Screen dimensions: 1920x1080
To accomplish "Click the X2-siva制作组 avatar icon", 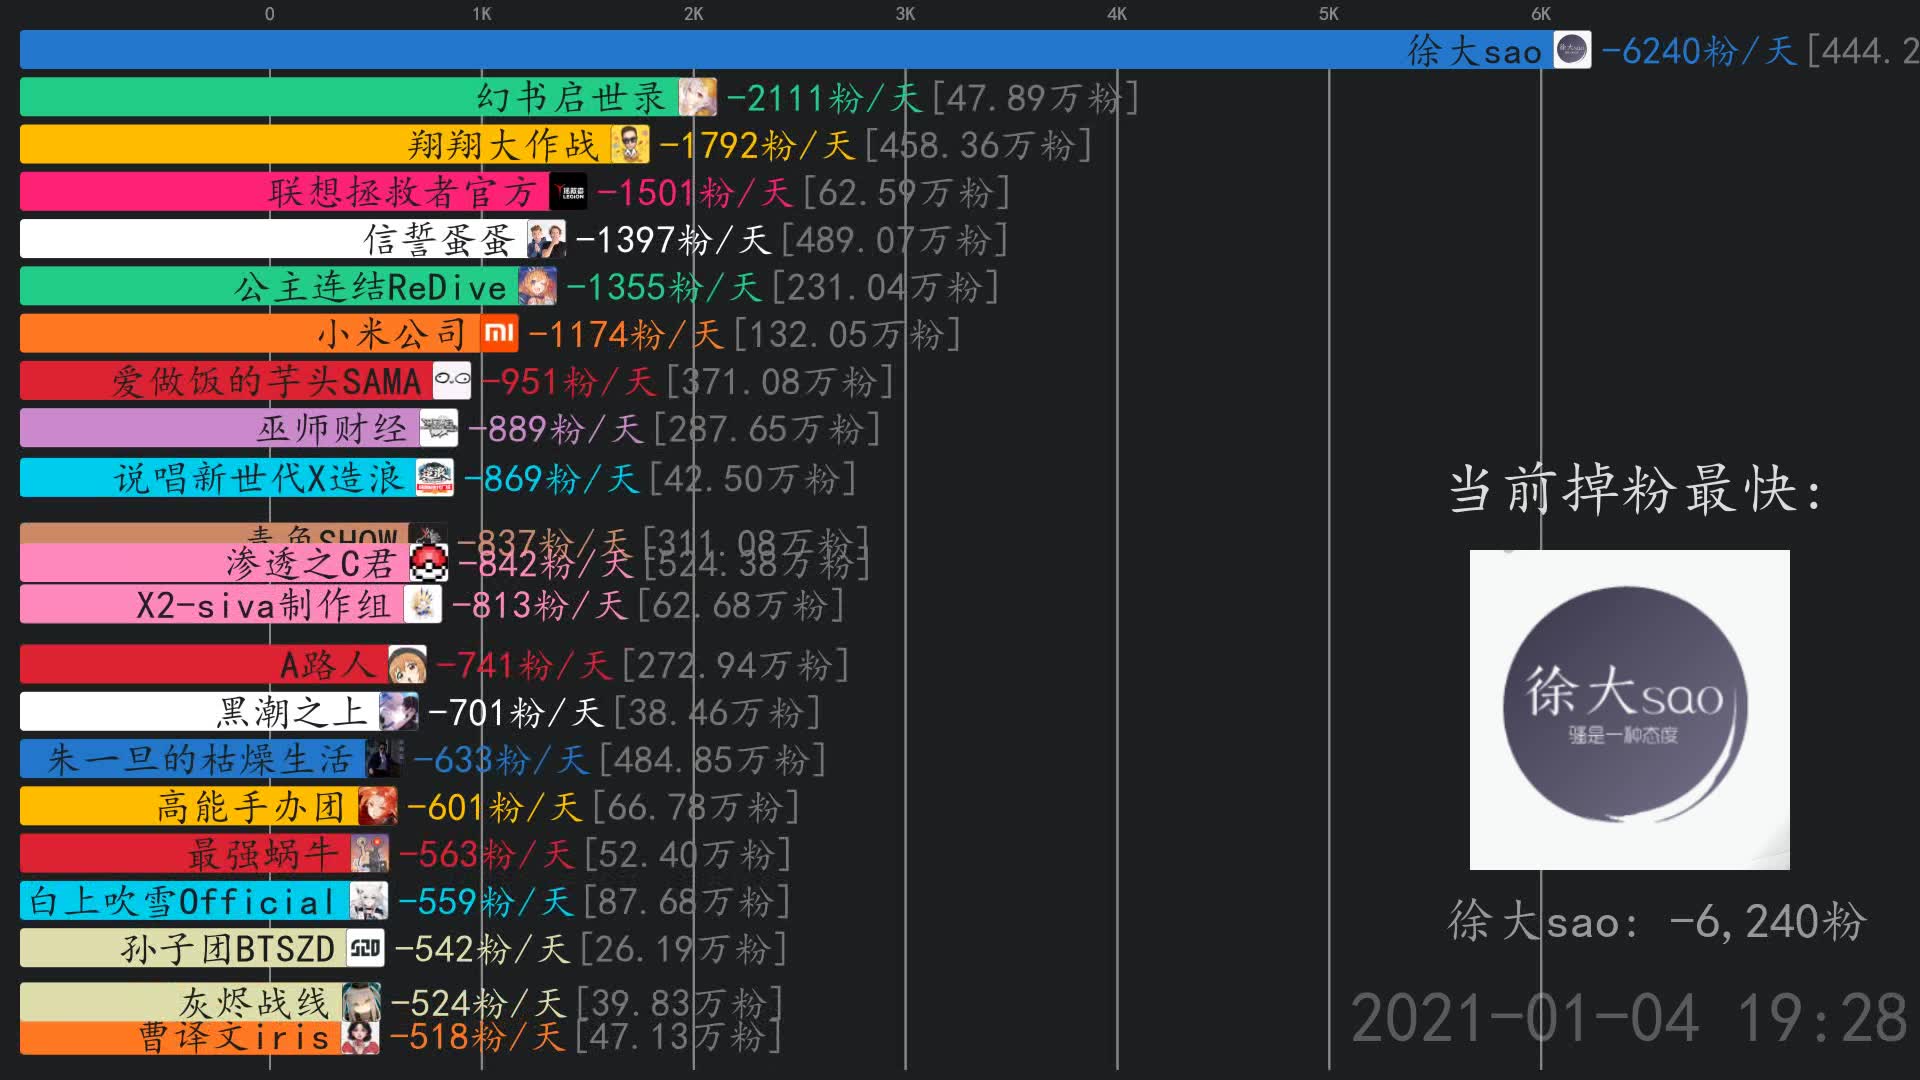I will 422,604.
